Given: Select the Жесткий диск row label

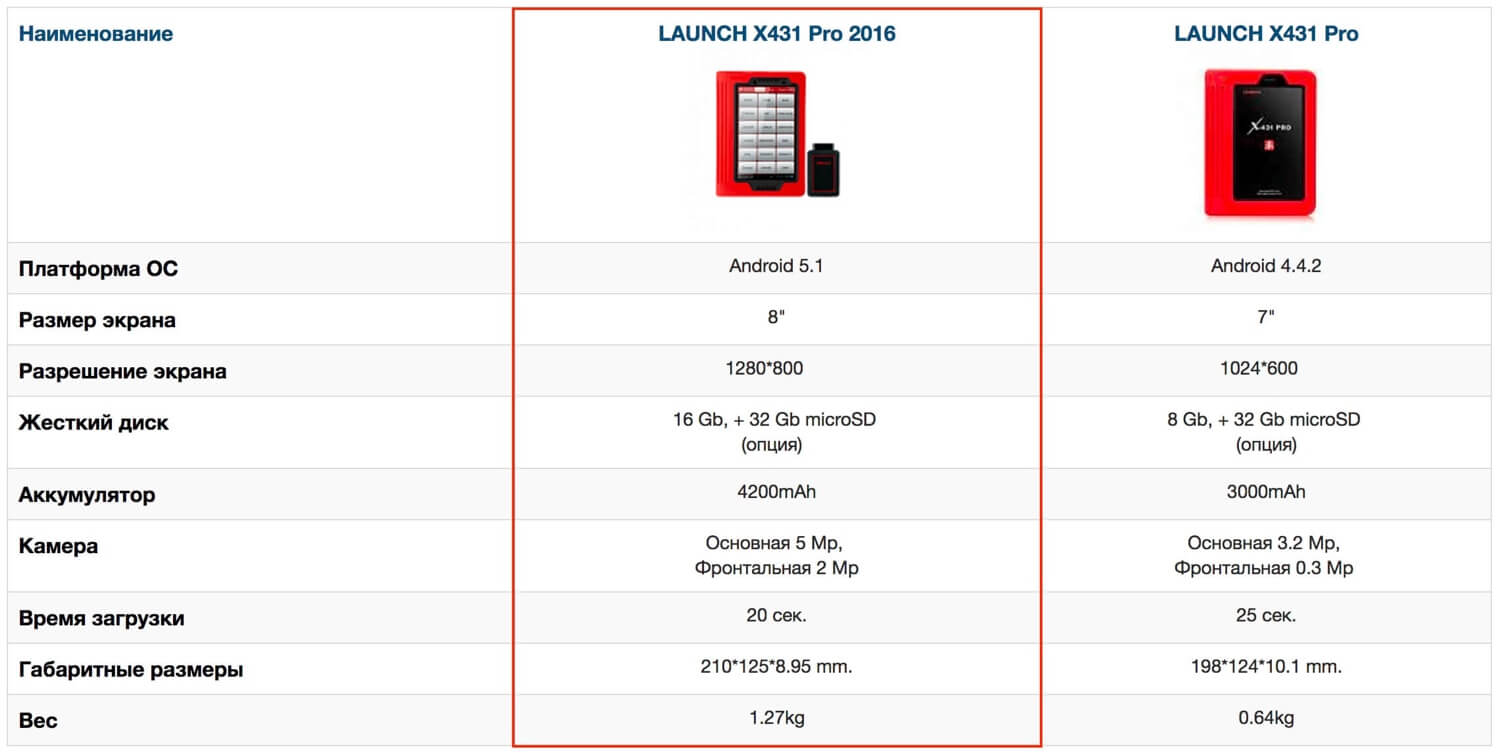Looking at the screenshot, I should pyautogui.click(x=94, y=423).
